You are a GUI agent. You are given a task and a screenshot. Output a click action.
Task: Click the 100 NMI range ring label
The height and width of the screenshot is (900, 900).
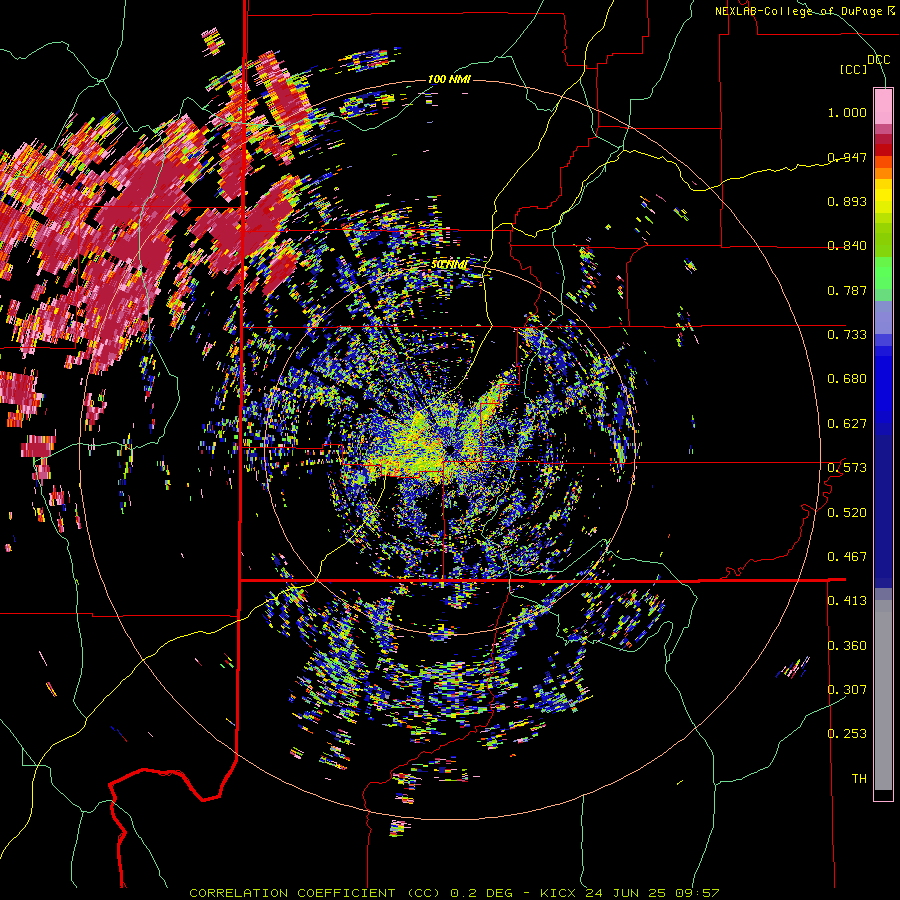pyautogui.click(x=449, y=79)
